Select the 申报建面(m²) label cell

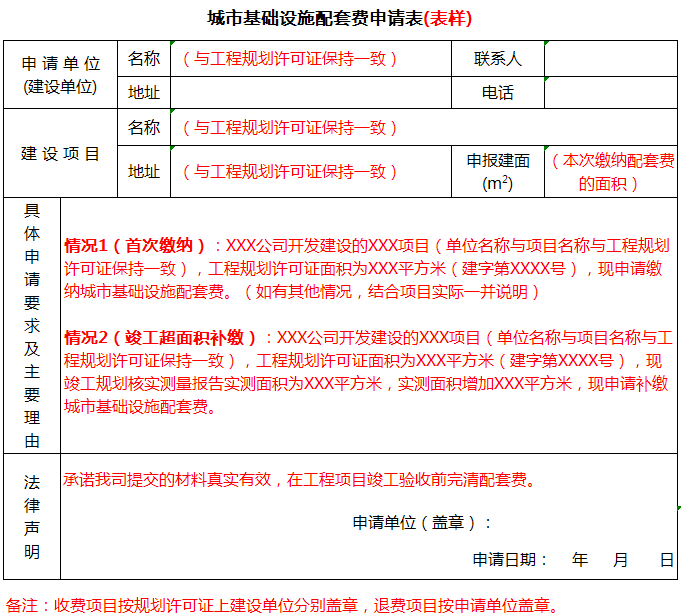498,172
